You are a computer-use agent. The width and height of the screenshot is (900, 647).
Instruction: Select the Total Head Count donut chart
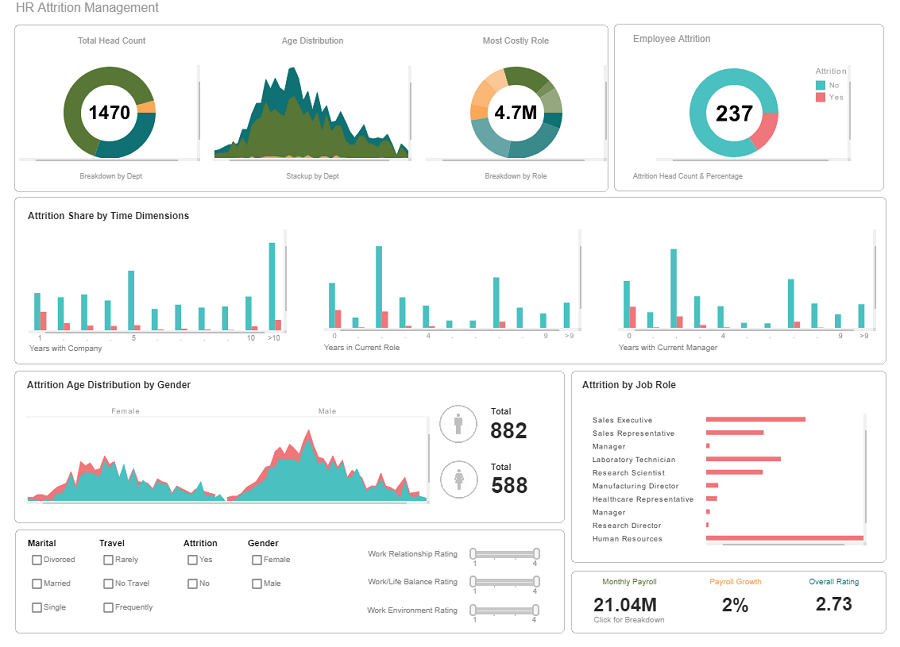110,113
